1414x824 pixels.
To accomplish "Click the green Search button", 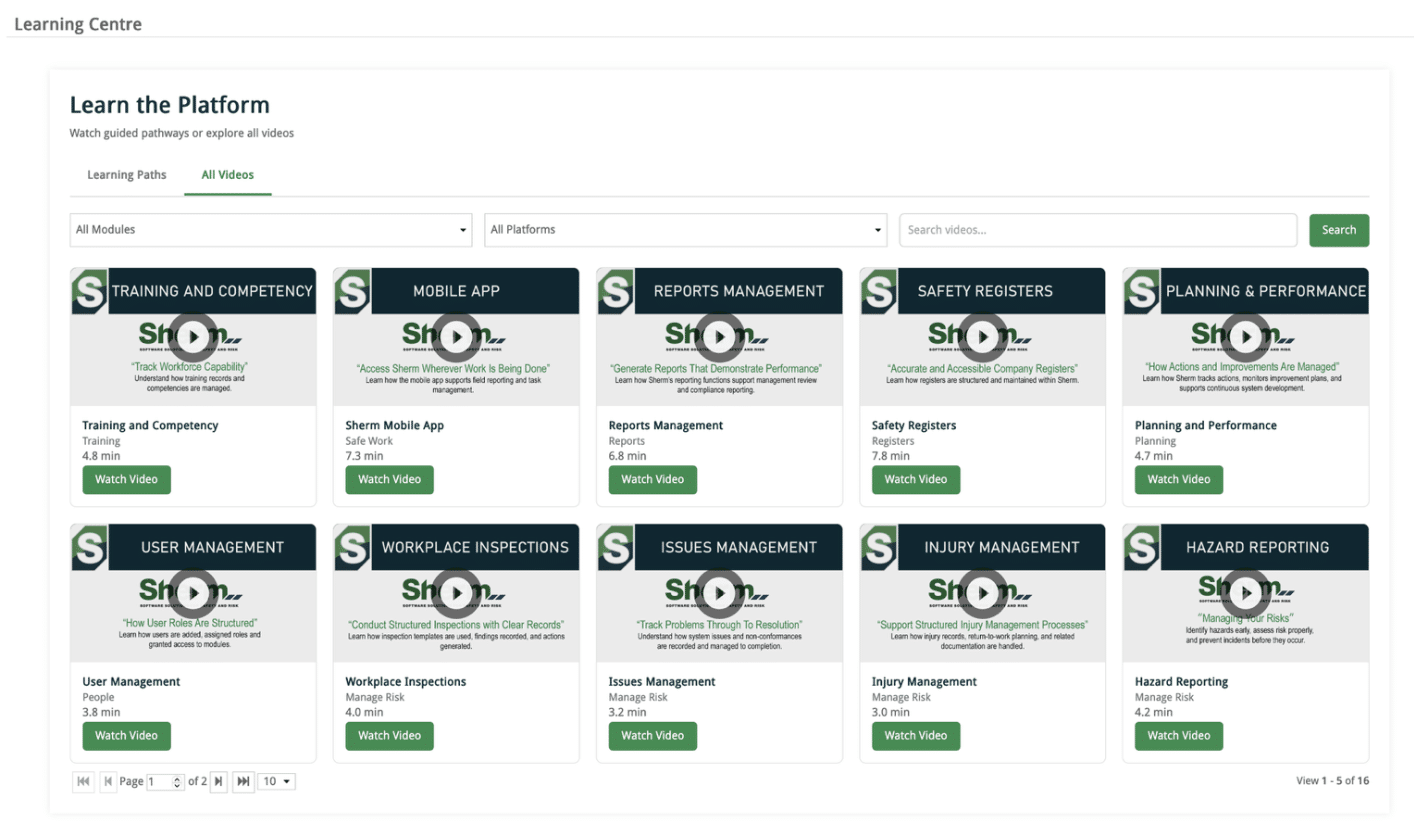I will click(x=1338, y=230).
